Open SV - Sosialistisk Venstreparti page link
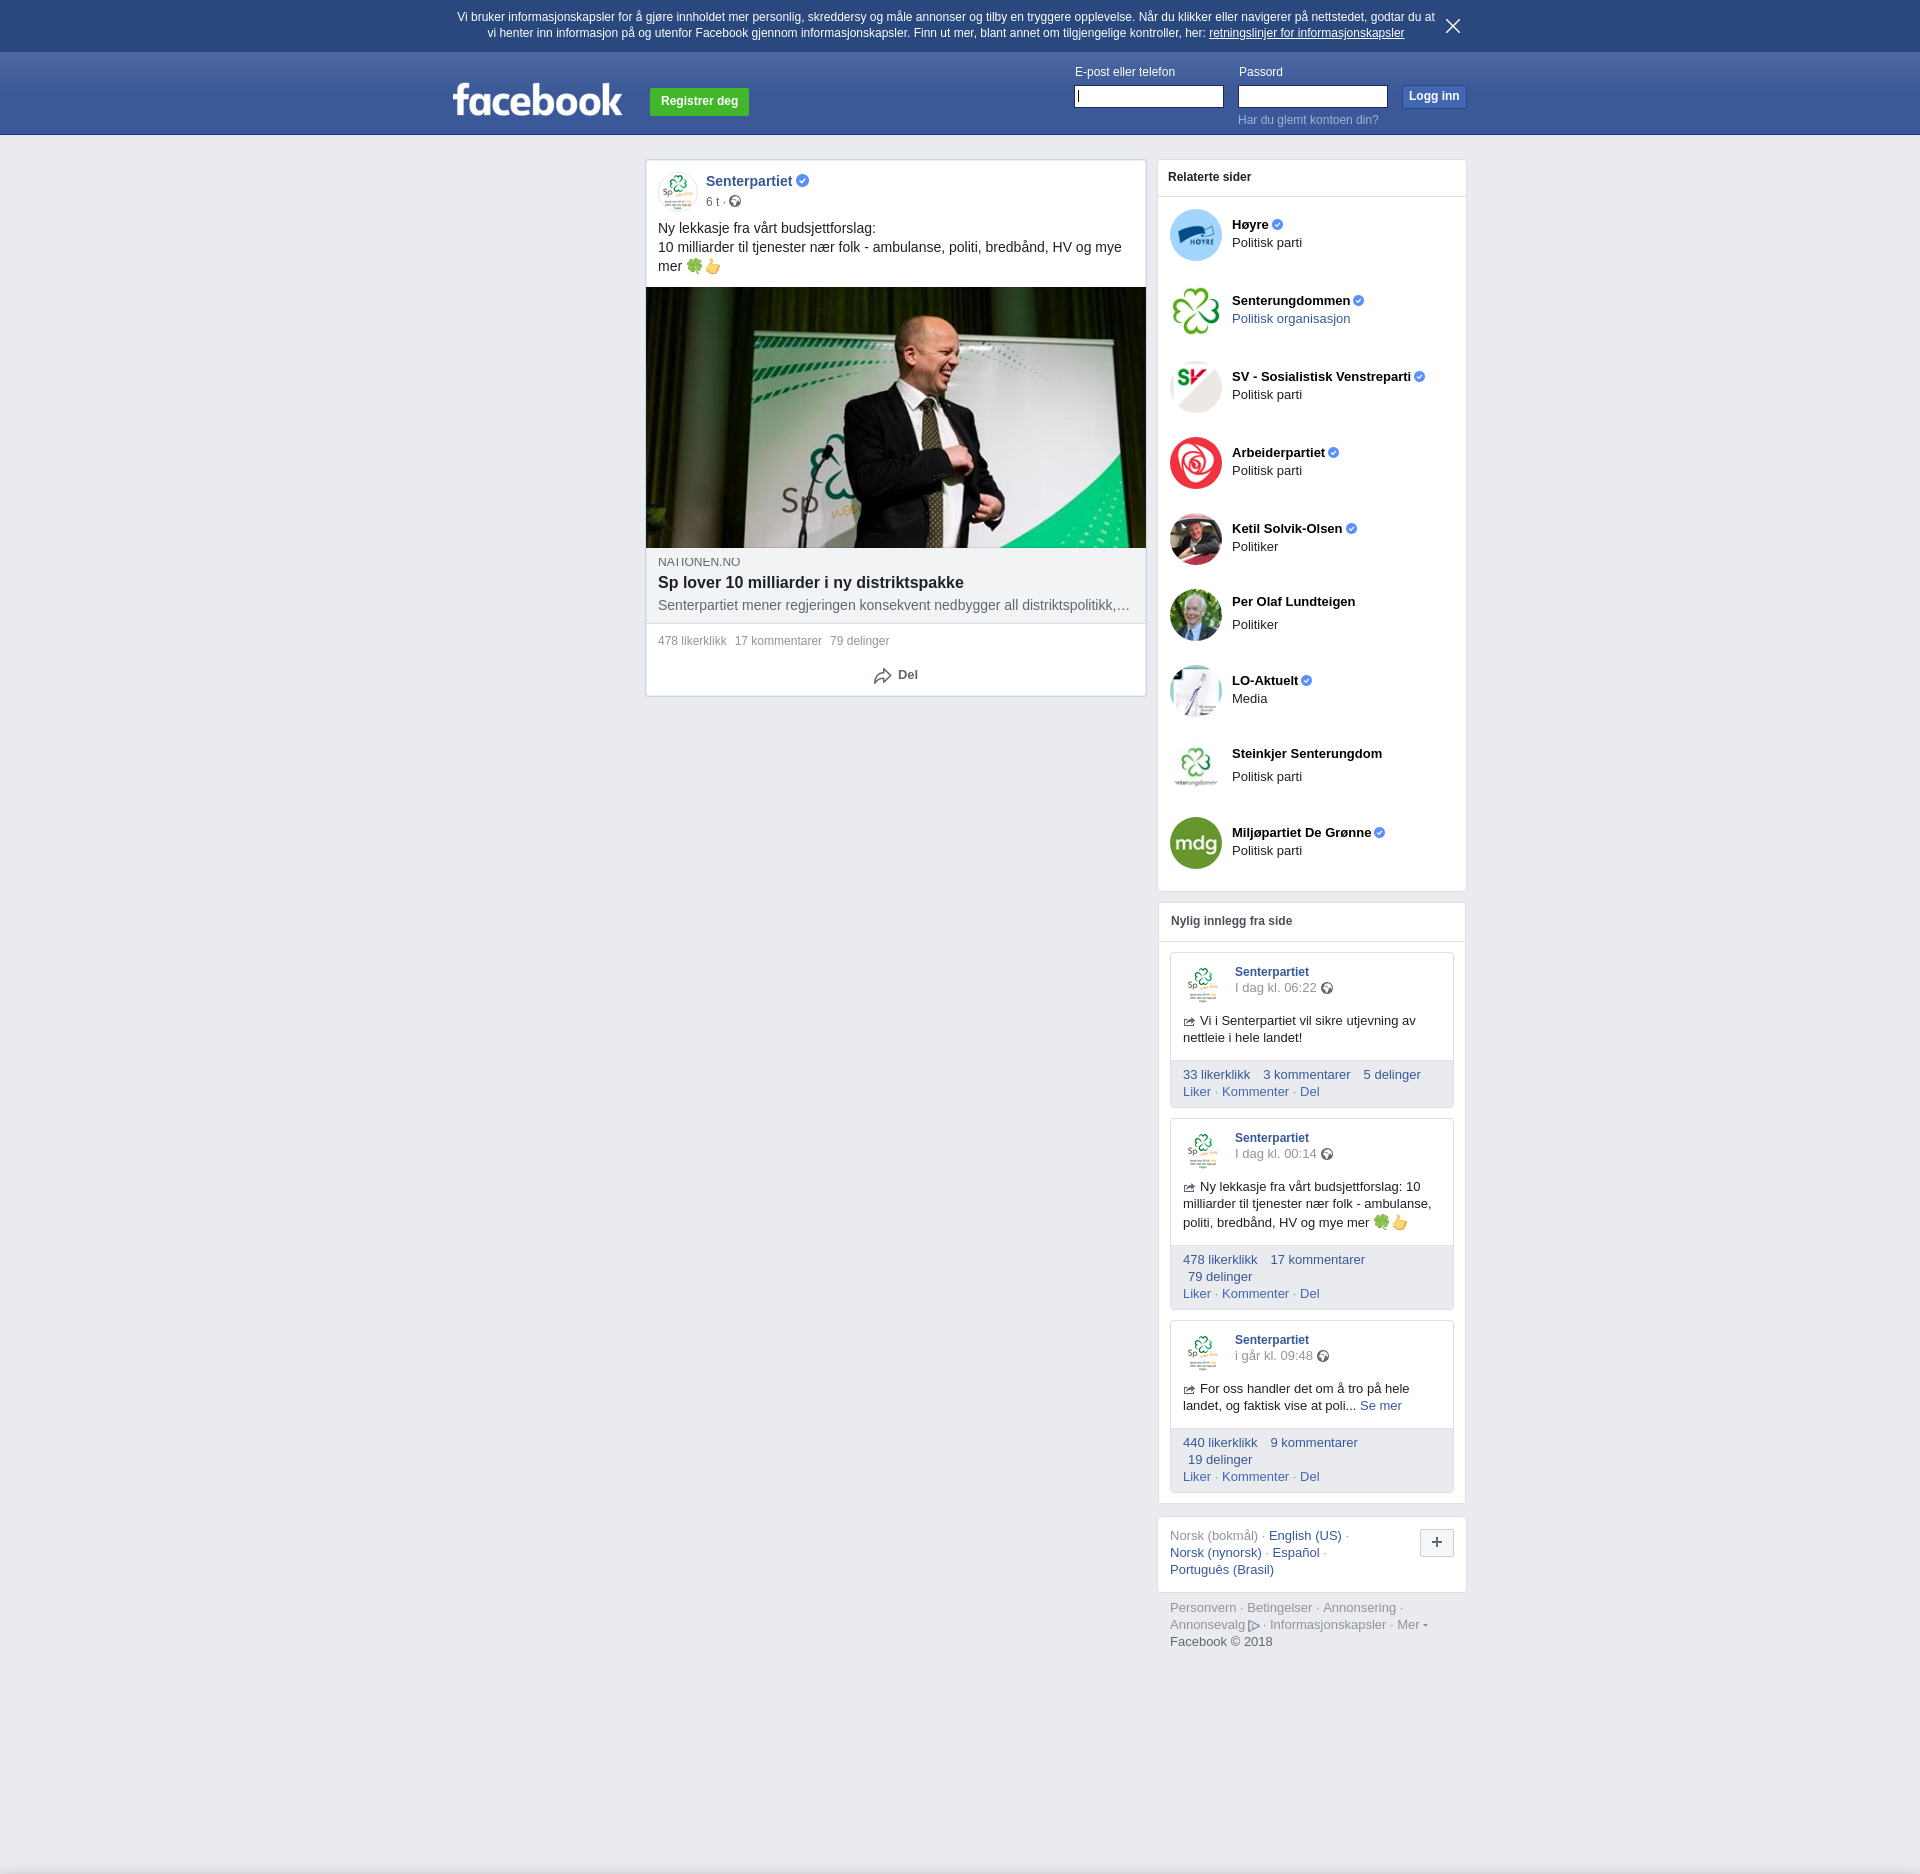Screen dimensions: 1920x1874 coord(1321,377)
